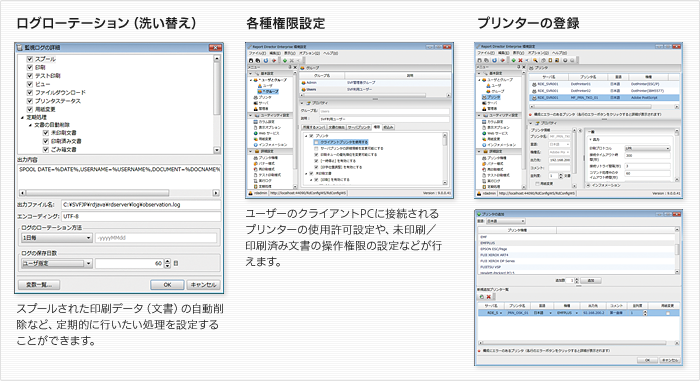Click red delete icon in プリンタの追加 dialog
The image size is (700, 381).
pos(488,297)
